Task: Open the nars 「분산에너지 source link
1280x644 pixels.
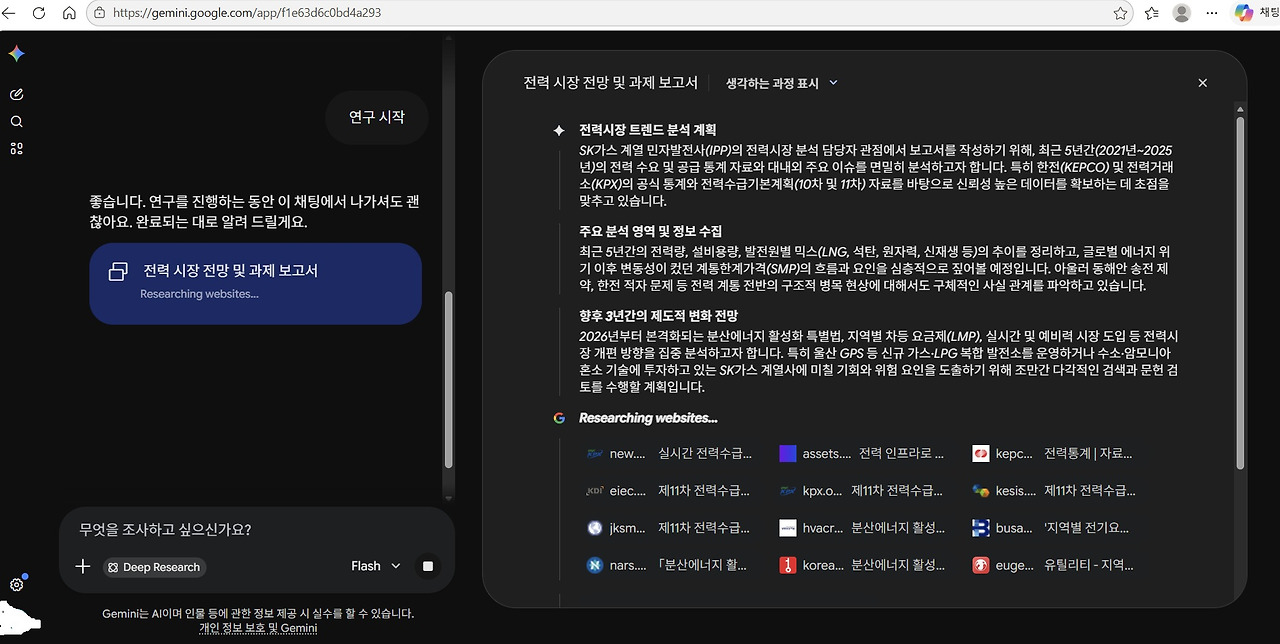Action: 667,565
